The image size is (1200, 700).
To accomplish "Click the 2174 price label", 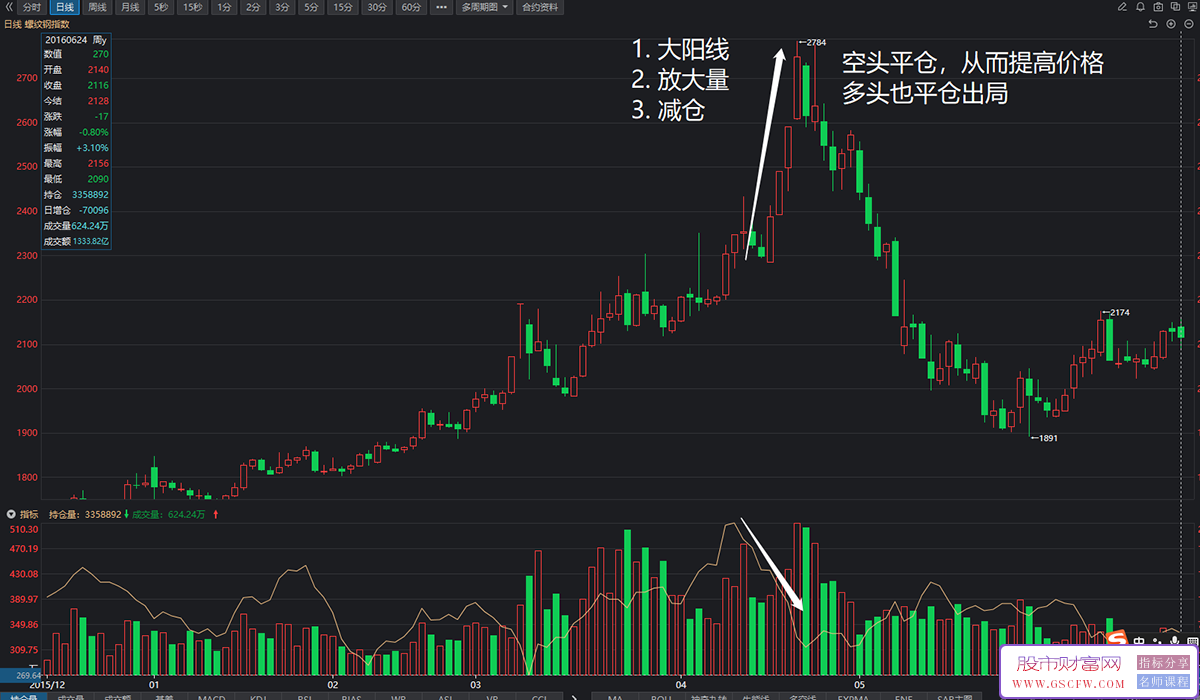I will (x=1119, y=313).
